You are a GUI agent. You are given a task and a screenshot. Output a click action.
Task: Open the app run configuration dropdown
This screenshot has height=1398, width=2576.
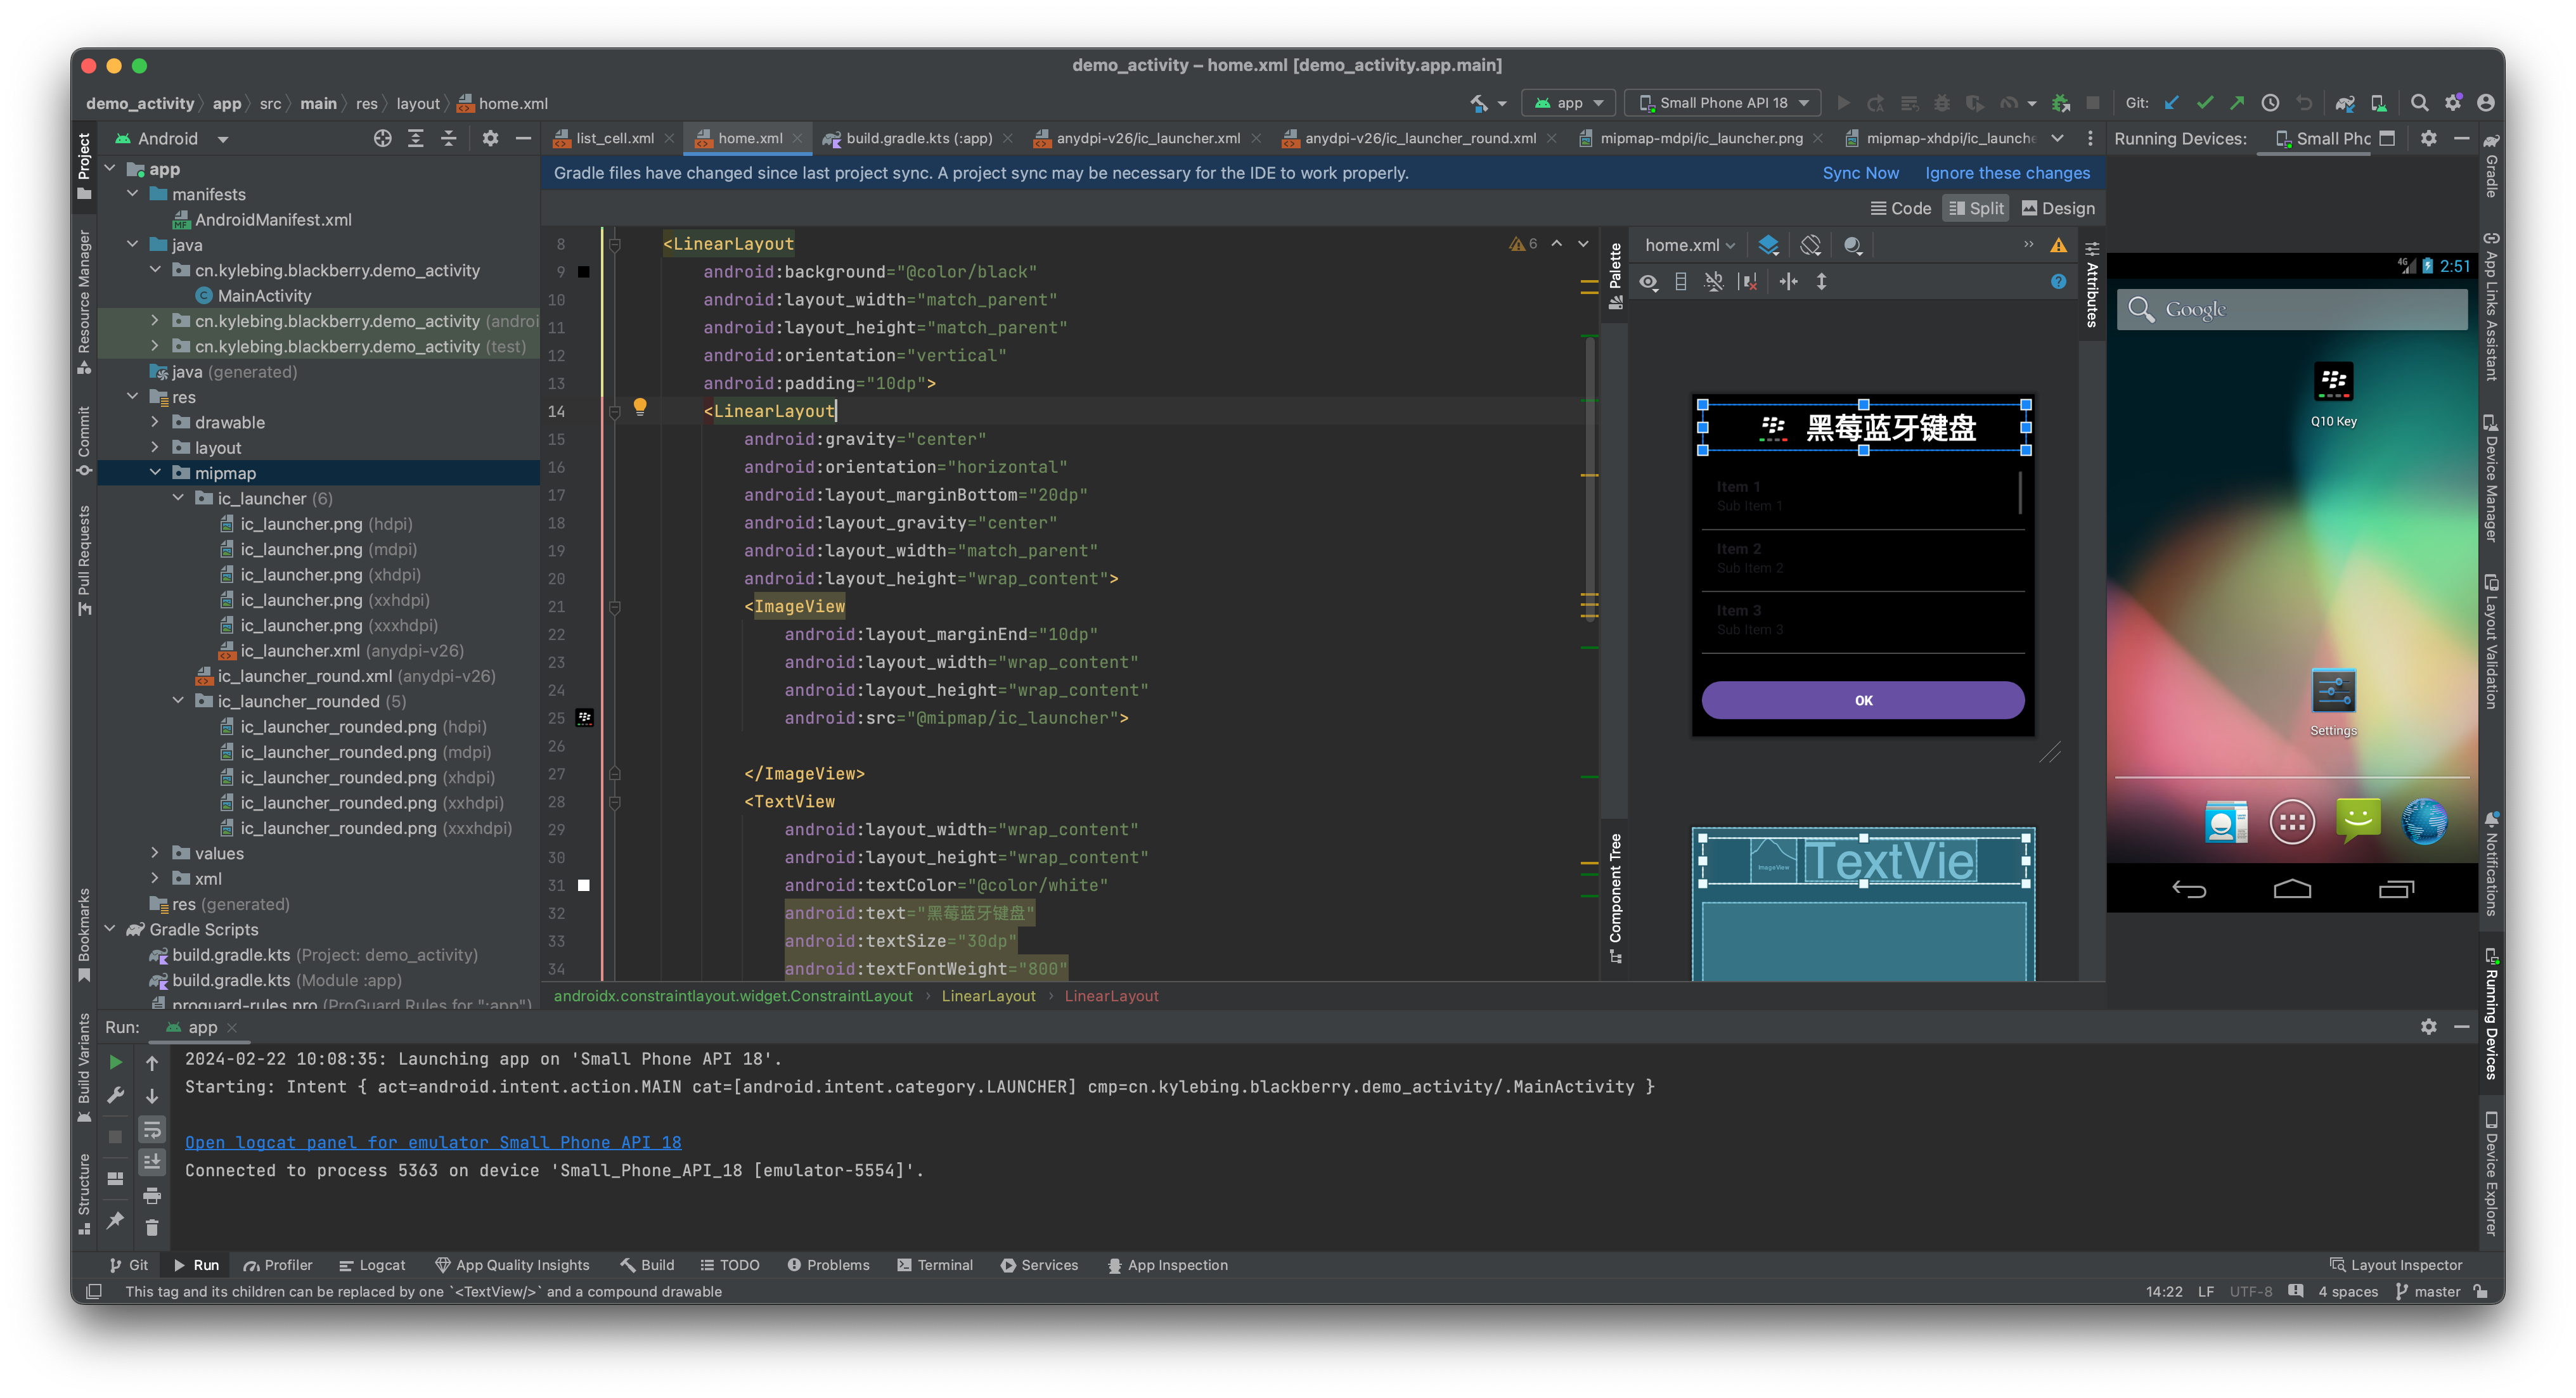pos(1568,103)
